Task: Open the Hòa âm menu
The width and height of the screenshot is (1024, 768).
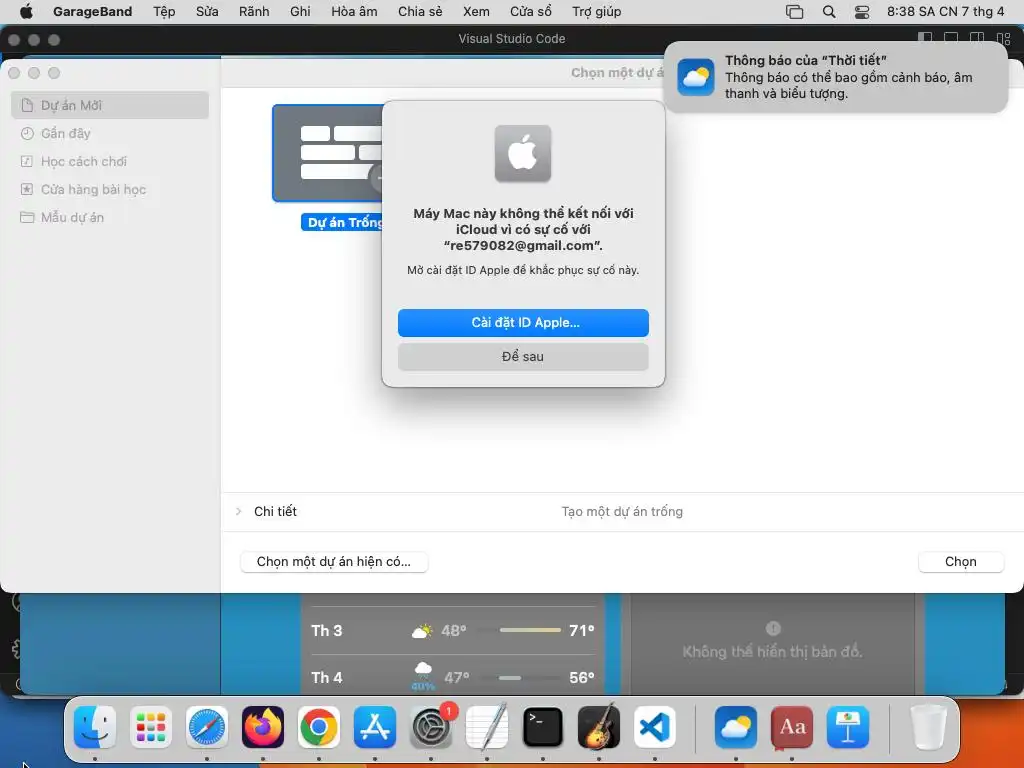Action: (354, 11)
